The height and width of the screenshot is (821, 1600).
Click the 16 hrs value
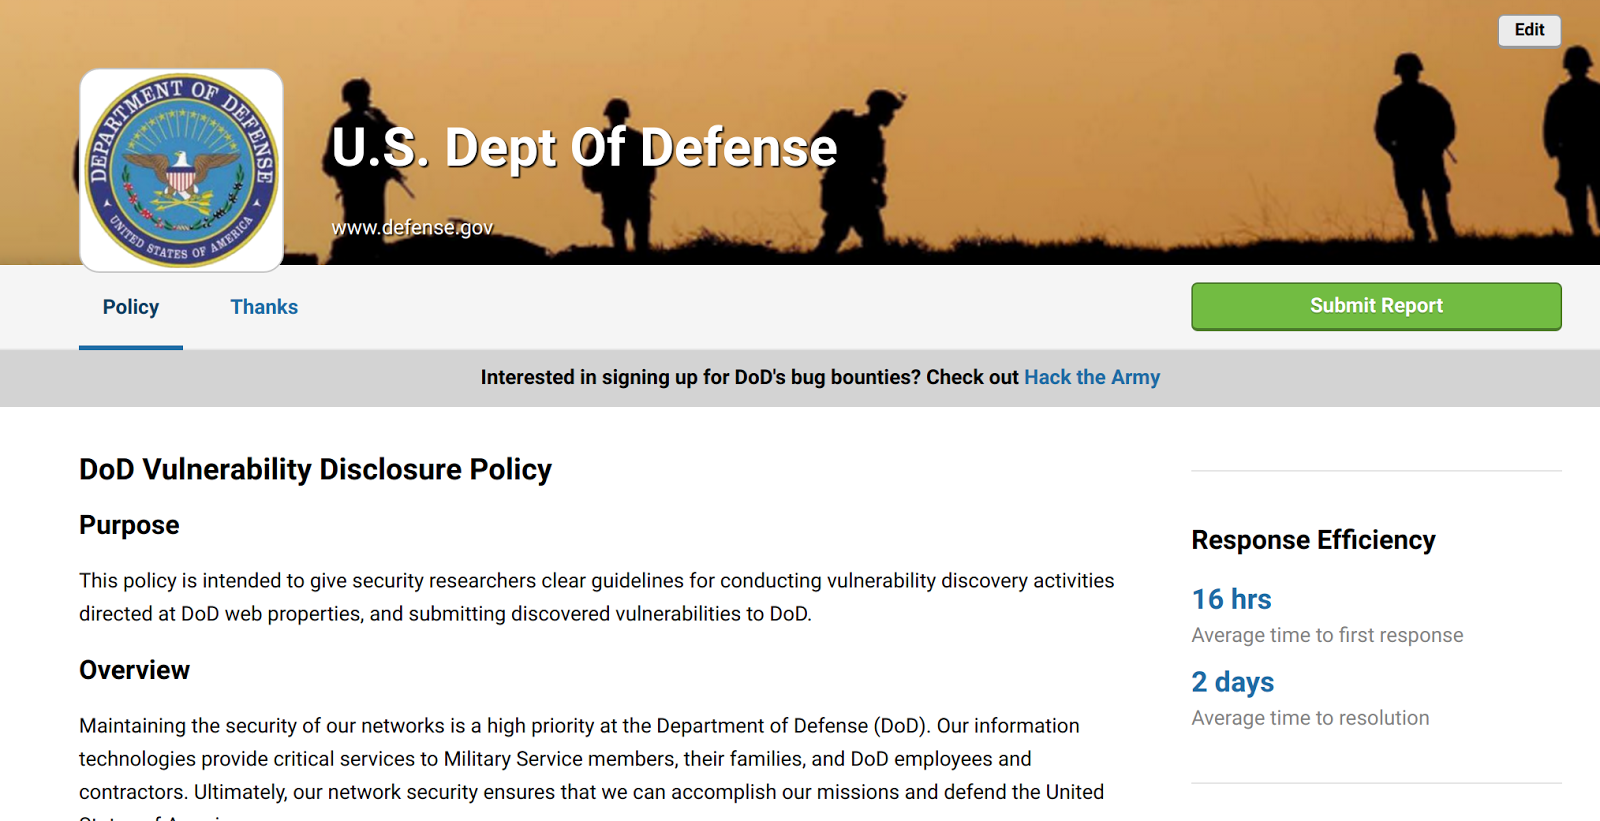(1231, 599)
